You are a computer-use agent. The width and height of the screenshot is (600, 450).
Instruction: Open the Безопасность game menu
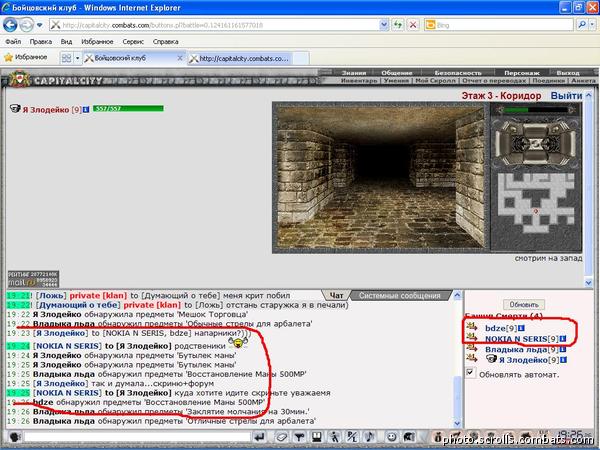(458, 73)
